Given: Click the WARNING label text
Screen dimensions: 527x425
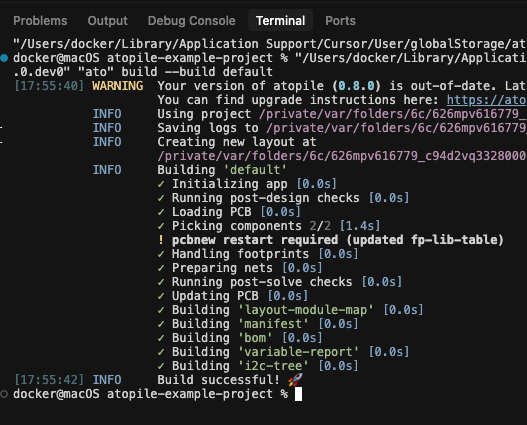Looking at the screenshot, I should coord(118,86).
